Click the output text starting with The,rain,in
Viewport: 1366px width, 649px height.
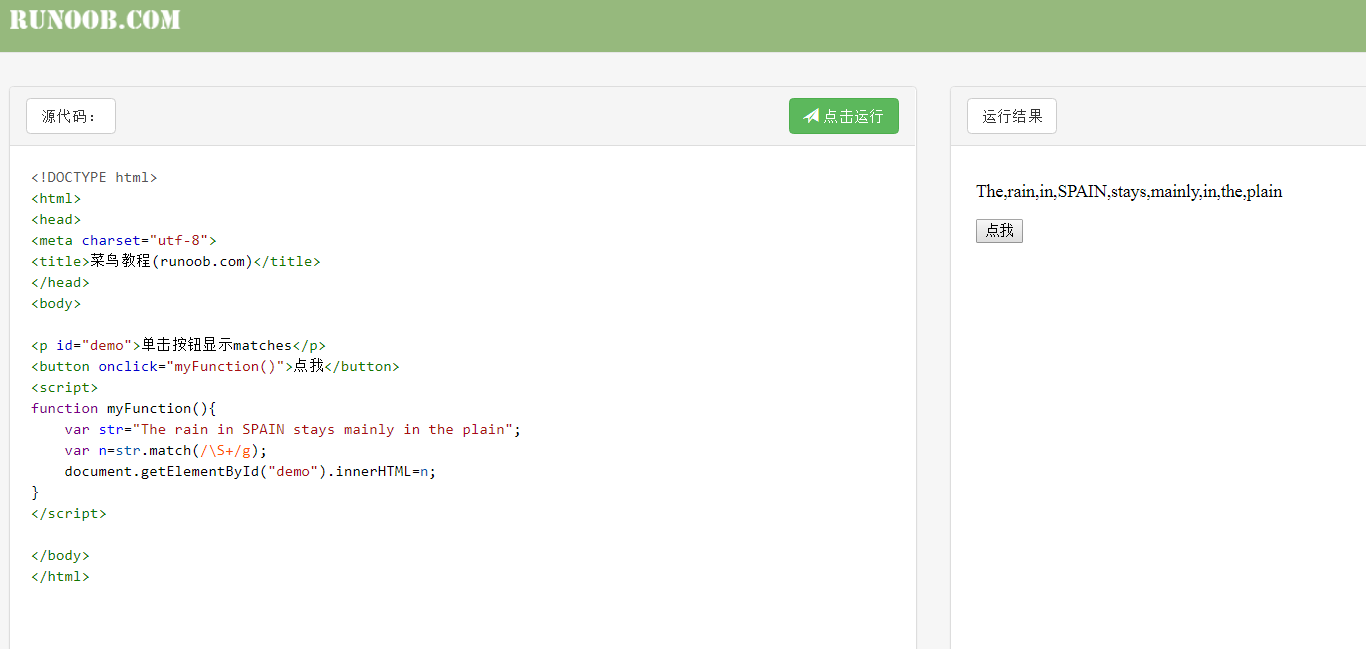coord(1128,191)
